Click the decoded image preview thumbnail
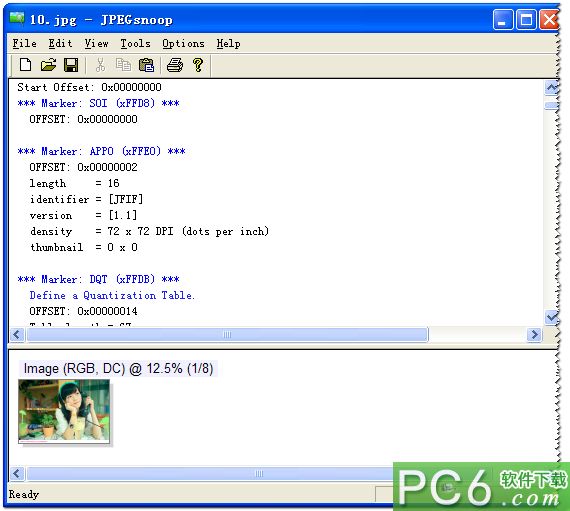The height and width of the screenshot is (511, 570). tap(64, 411)
